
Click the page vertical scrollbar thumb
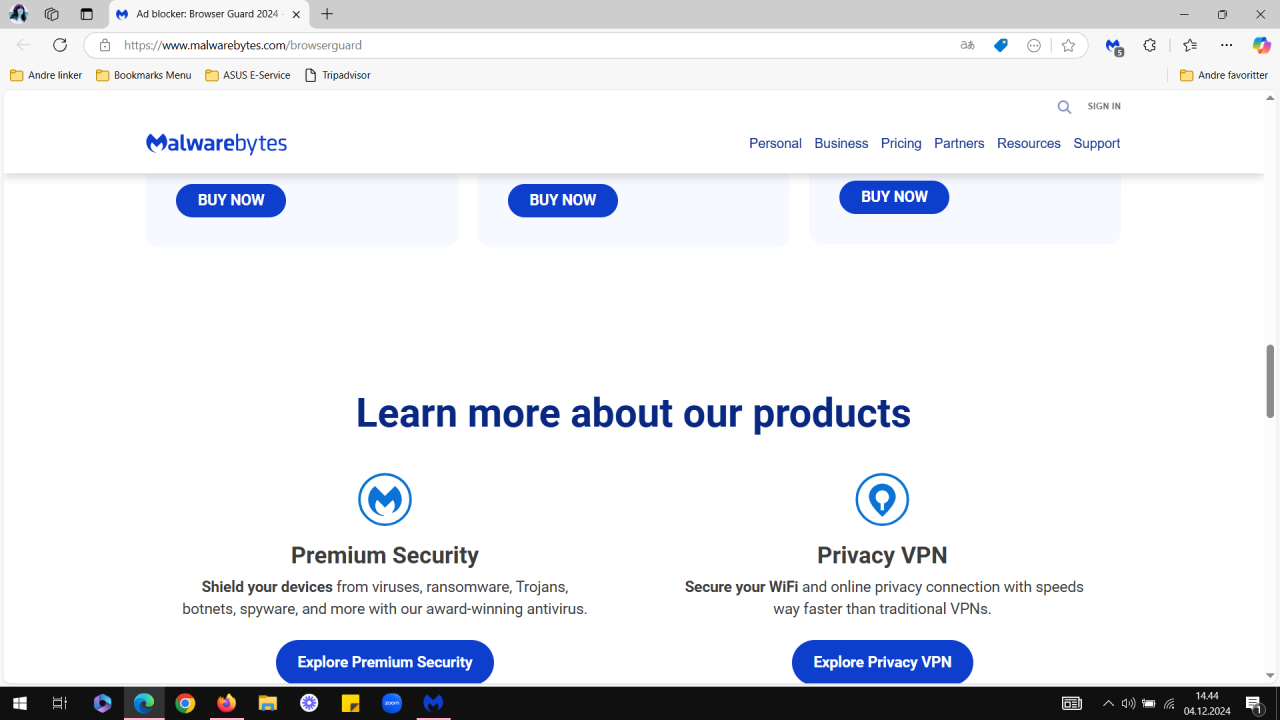1270,381
